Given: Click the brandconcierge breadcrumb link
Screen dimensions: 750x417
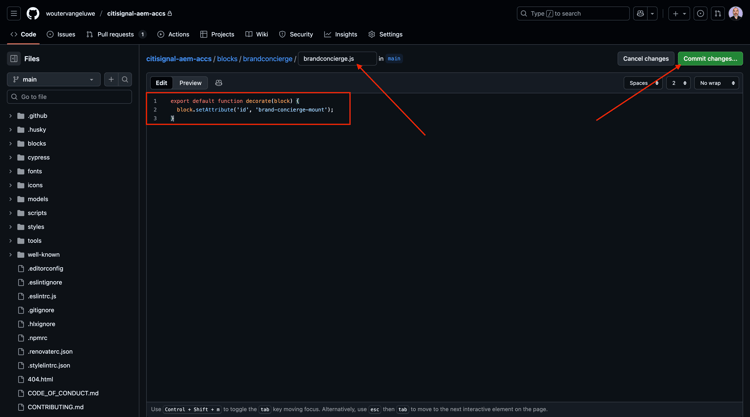Looking at the screenshot, I should point(267,59).
